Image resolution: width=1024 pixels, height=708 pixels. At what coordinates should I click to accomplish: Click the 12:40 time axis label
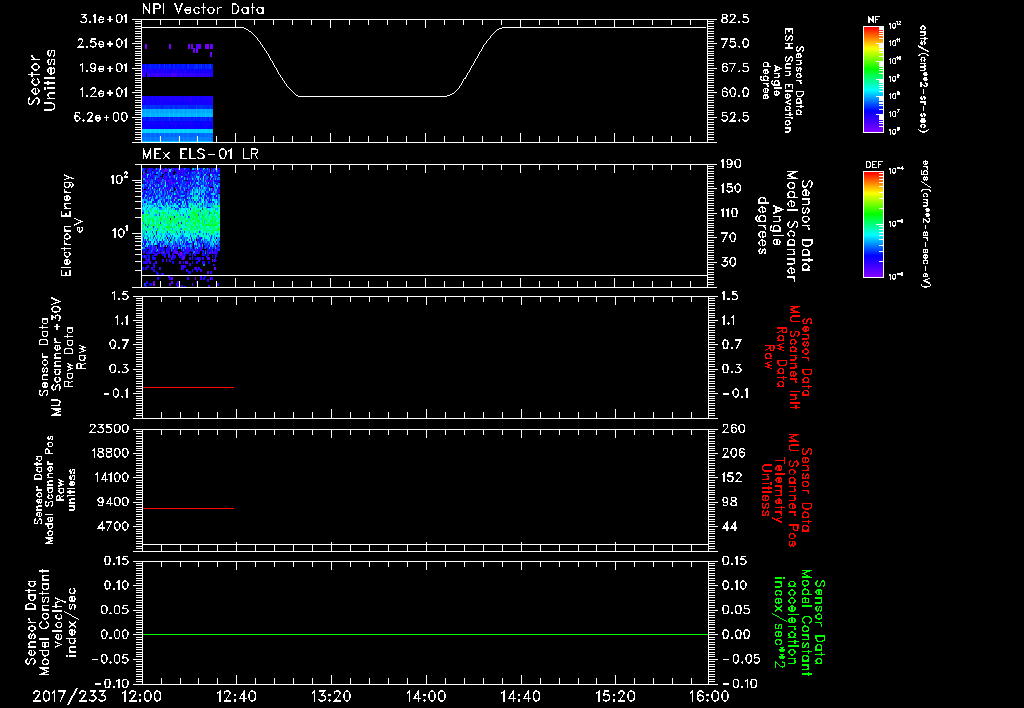click(236, 696)
